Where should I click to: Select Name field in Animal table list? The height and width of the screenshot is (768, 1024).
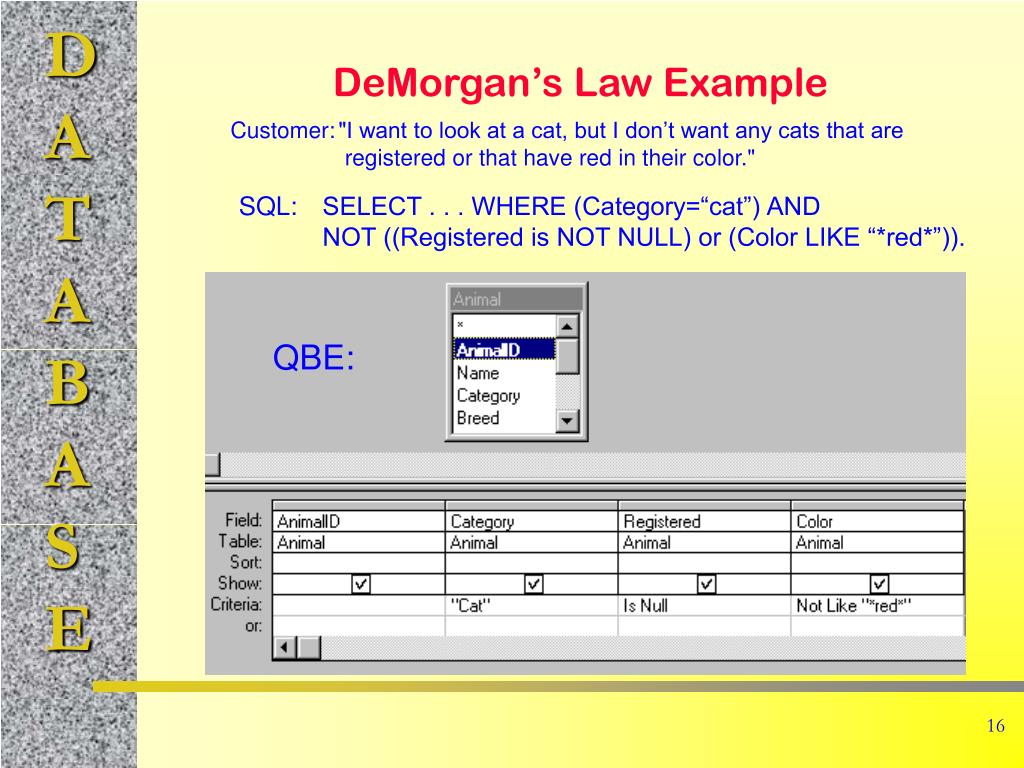pyautogui.click(x=504, y=373)
